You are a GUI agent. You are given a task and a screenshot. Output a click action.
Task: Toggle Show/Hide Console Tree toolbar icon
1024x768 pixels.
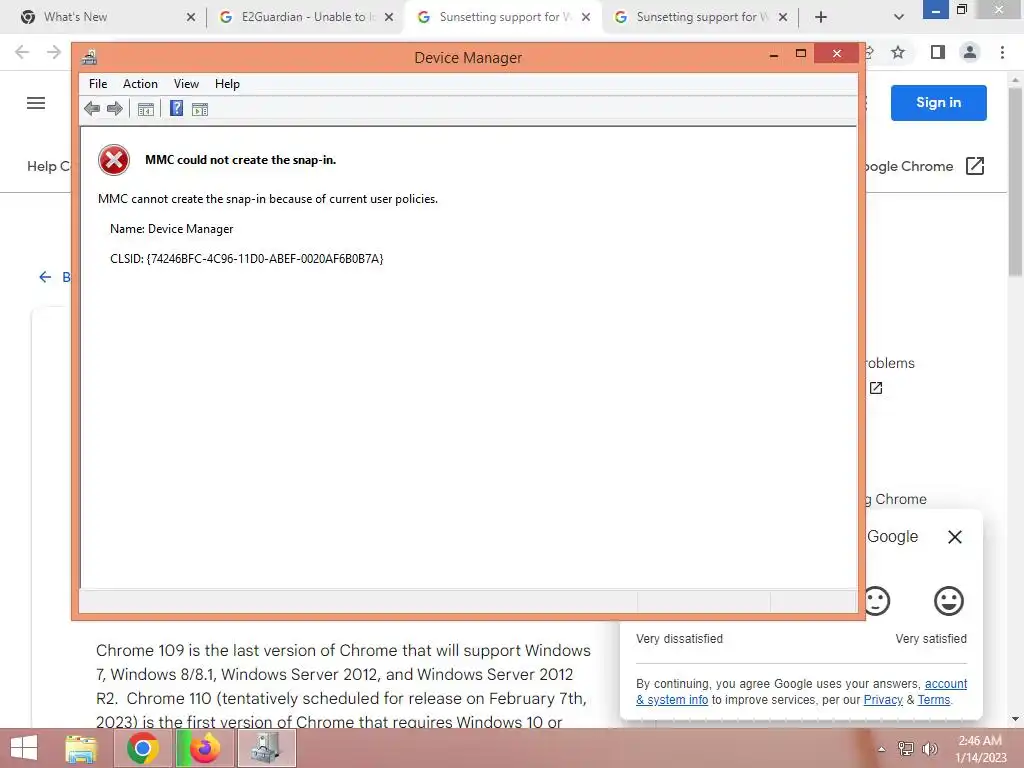pyautogui.click(x=146, y=109)
